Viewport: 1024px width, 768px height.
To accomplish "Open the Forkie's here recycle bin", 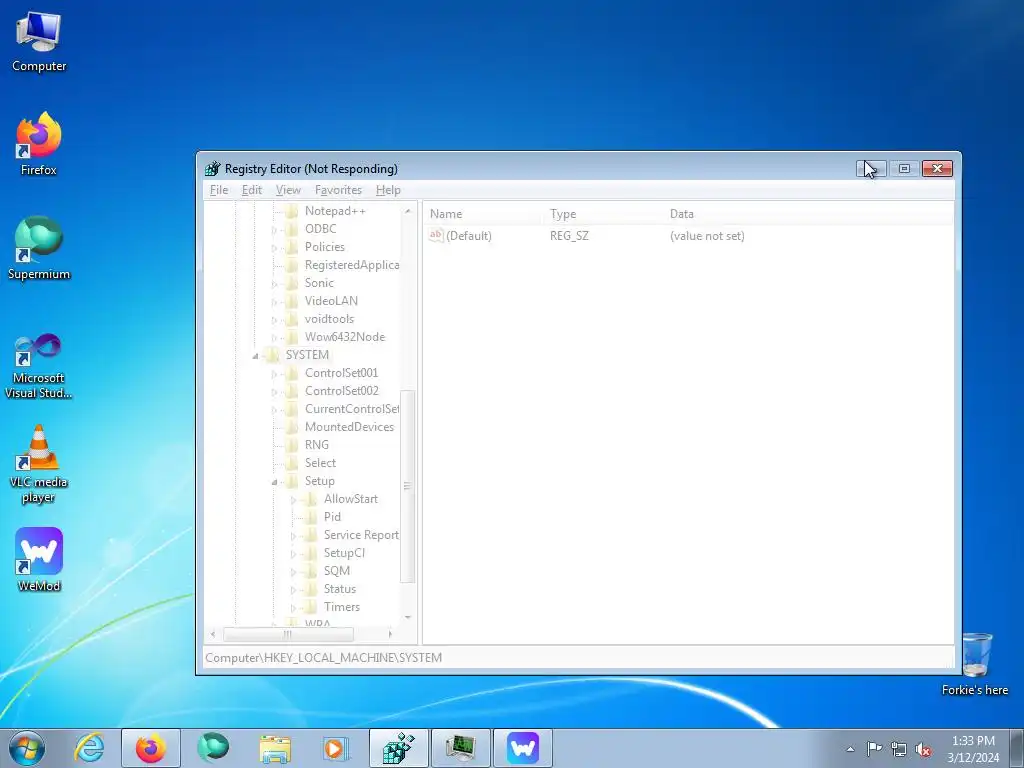I will pos(975,664).
